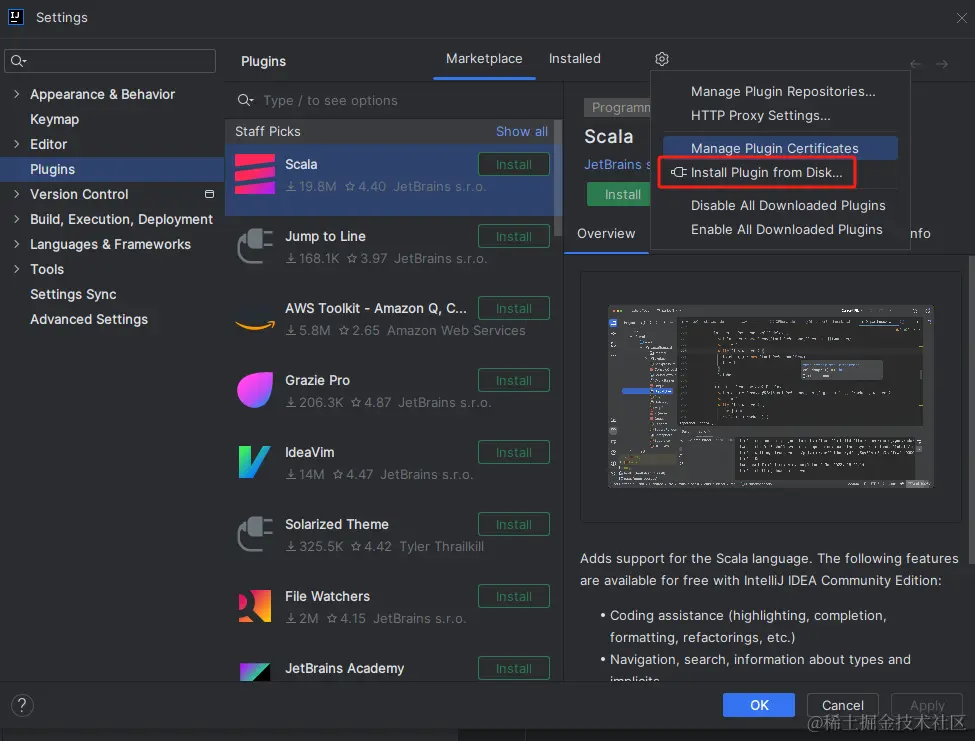Select the Solarized Theme plugin name
975x741 pixels.
[336, 524]
